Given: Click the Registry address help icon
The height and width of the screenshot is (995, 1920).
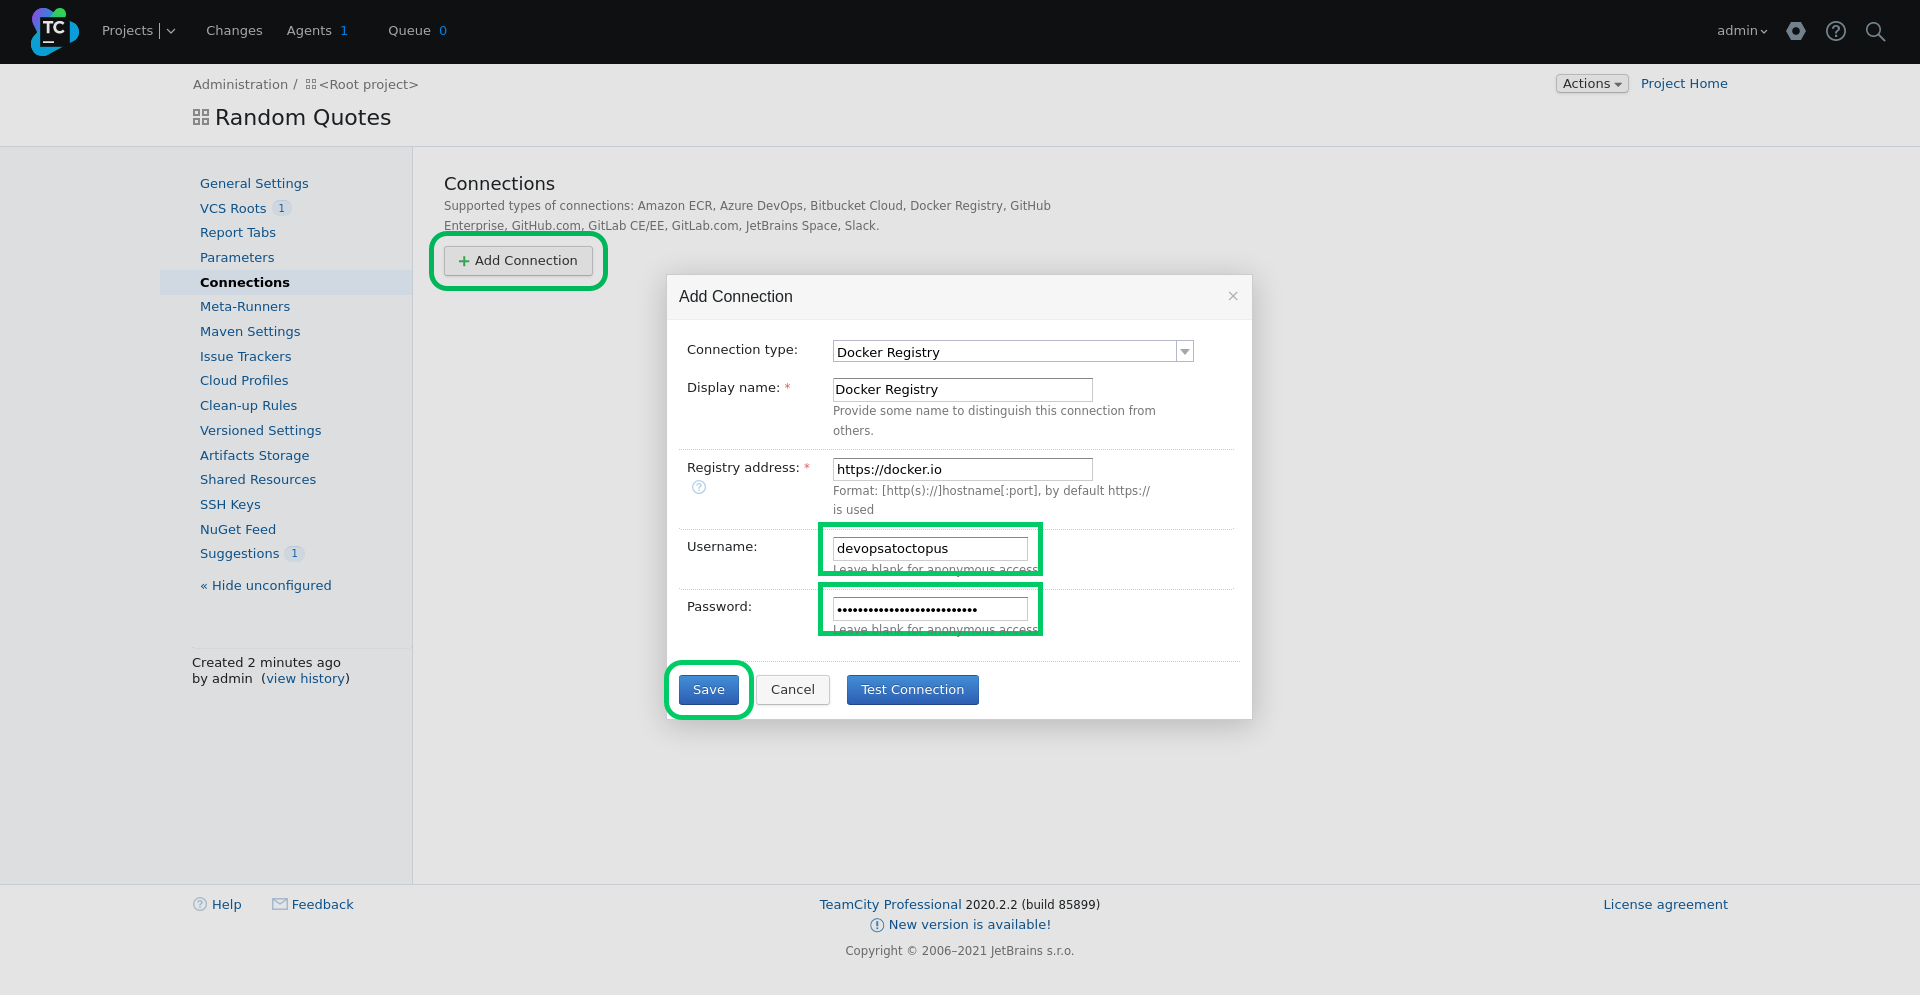Looking at the screenshot, I should 699,487.
